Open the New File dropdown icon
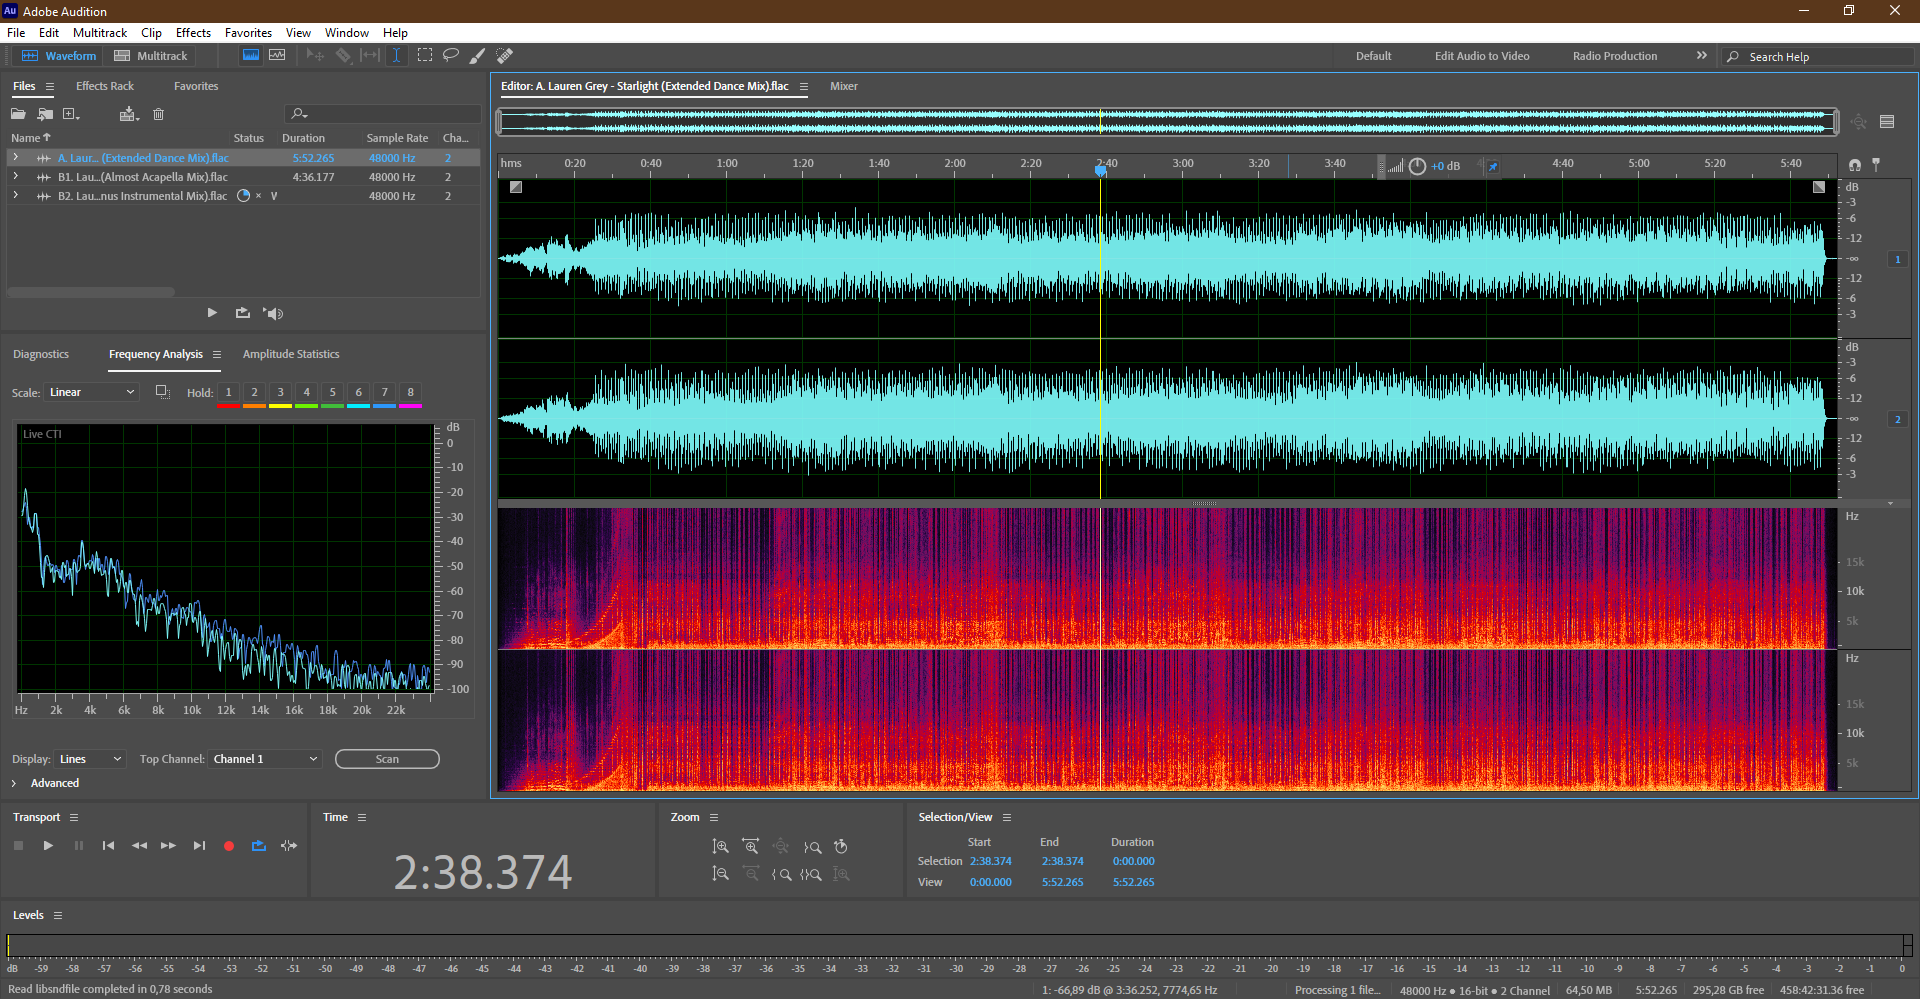 point(71,114)
